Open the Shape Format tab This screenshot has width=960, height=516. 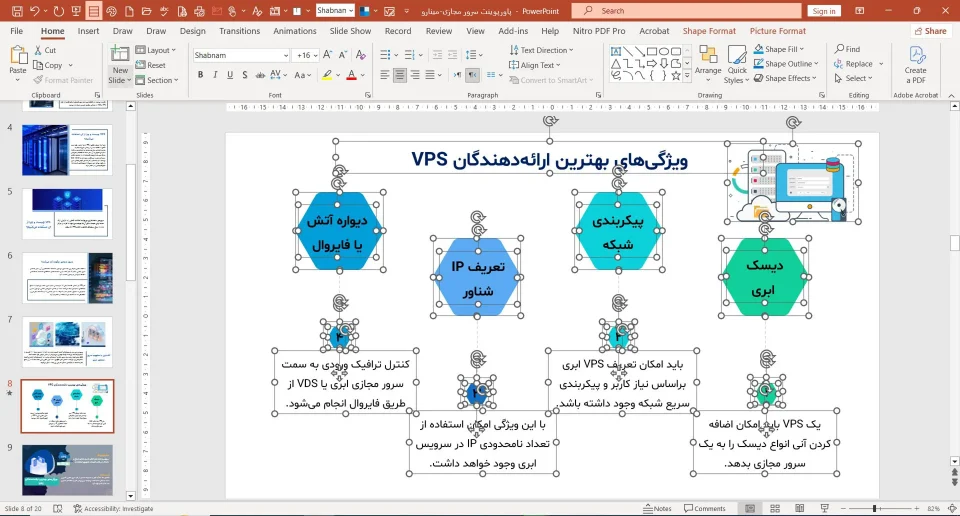[x=709, y=31]
